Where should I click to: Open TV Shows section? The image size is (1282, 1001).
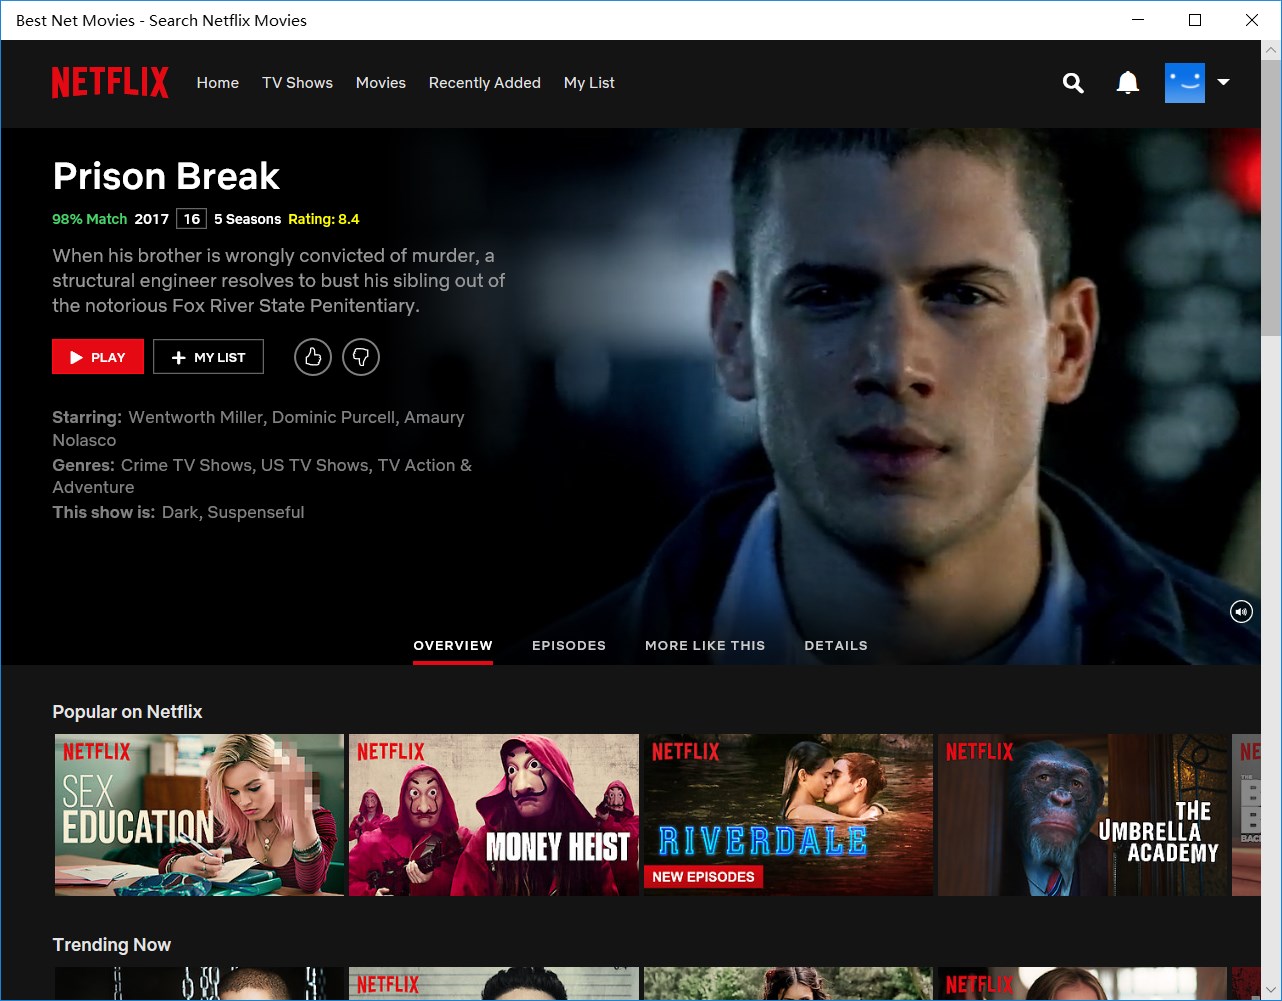pyautogui.click(x=297, y=83)
